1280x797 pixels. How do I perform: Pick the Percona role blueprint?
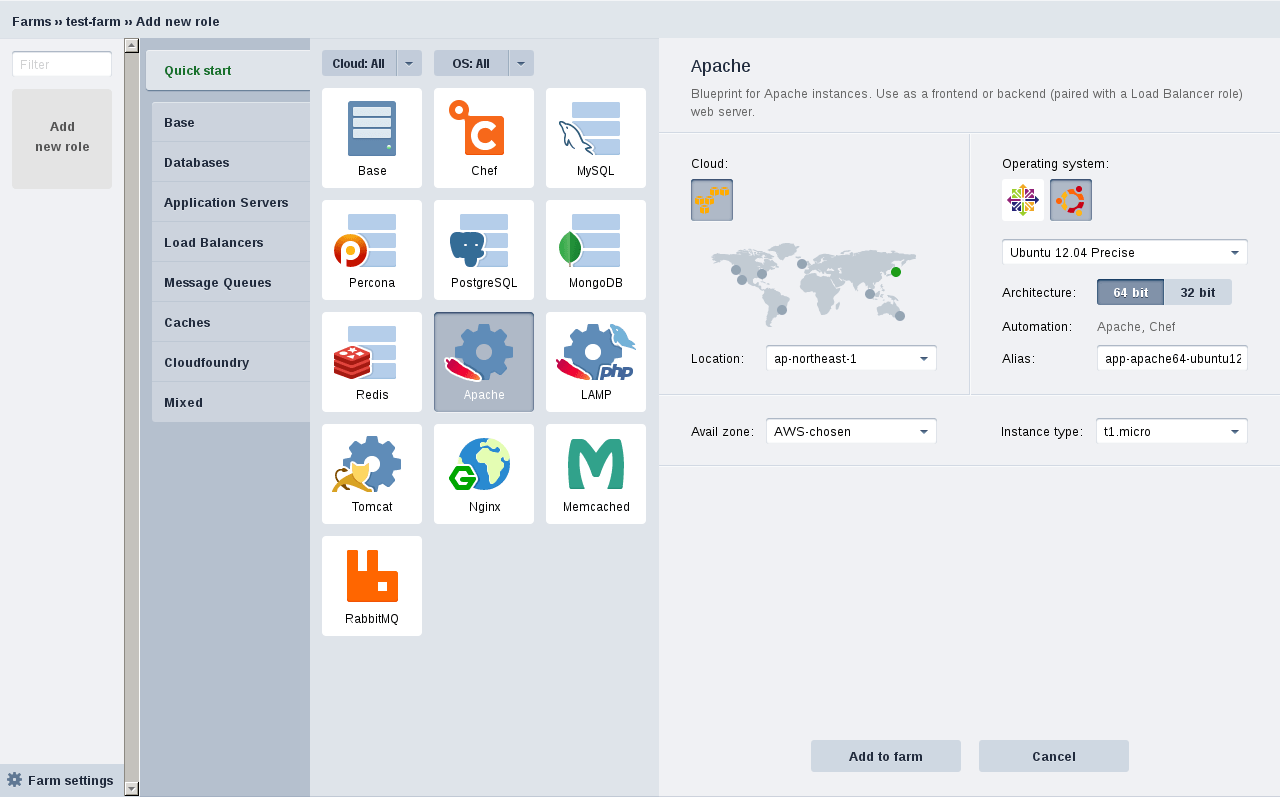(372, 250)
